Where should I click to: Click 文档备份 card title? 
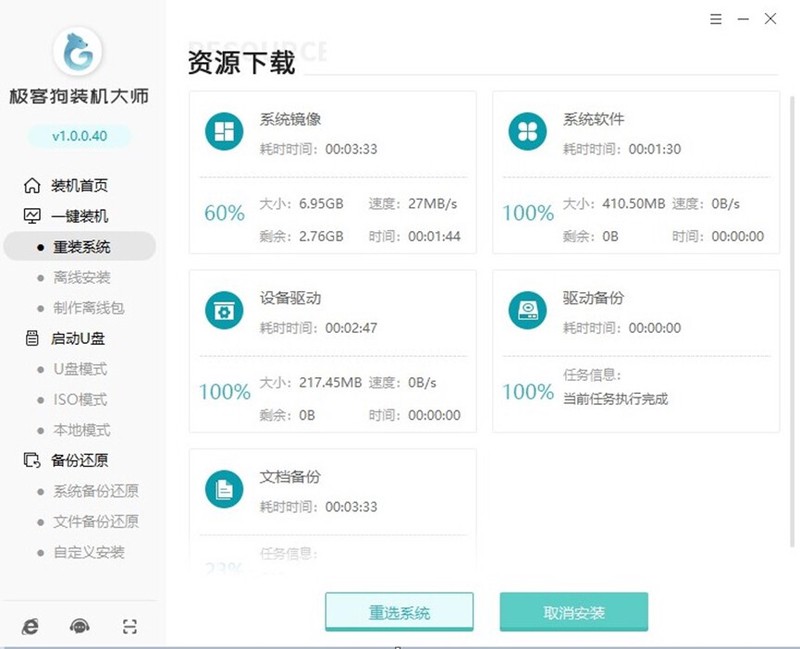pyautogui.click(x=290, y=477)
